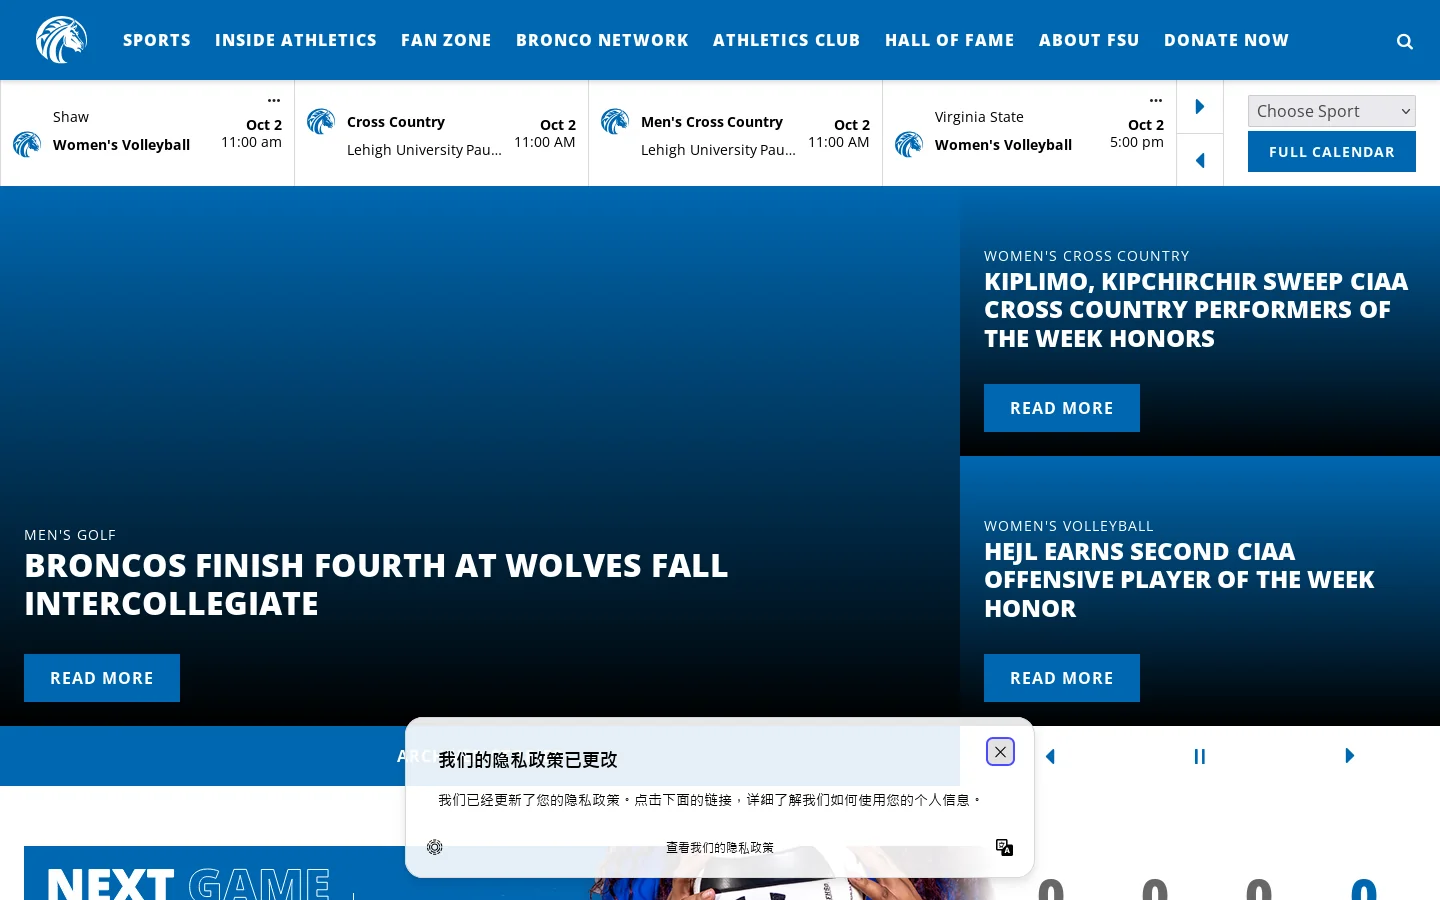Click the 'Men's Cross Country' event title
This screenshot has width=1440, height=900.
click(712, 122)
